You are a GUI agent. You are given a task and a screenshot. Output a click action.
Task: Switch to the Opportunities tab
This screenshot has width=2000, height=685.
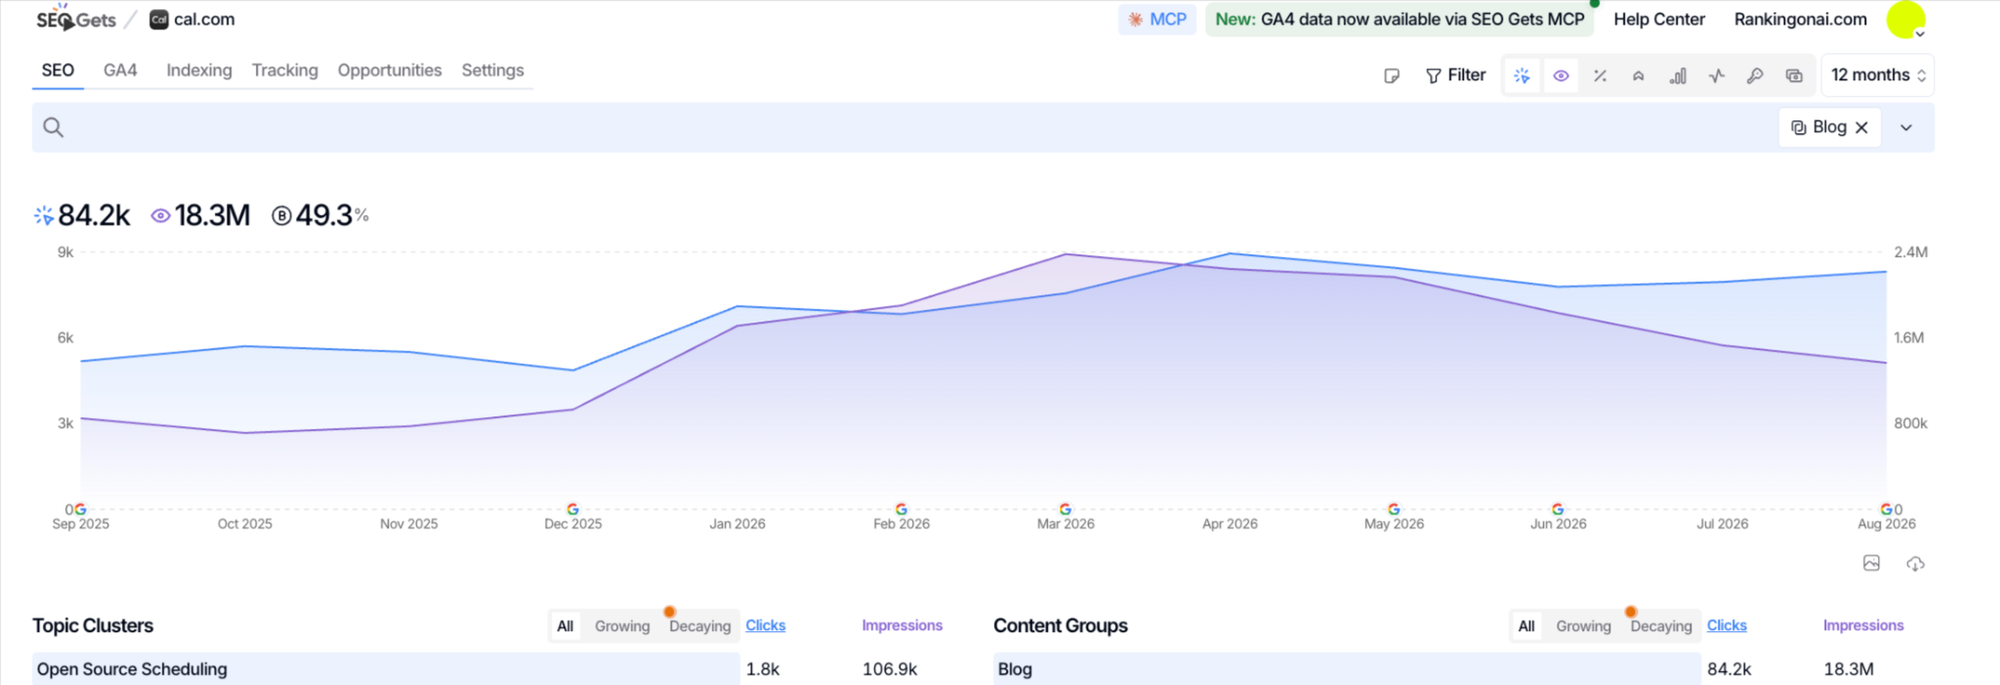[389, 70]
